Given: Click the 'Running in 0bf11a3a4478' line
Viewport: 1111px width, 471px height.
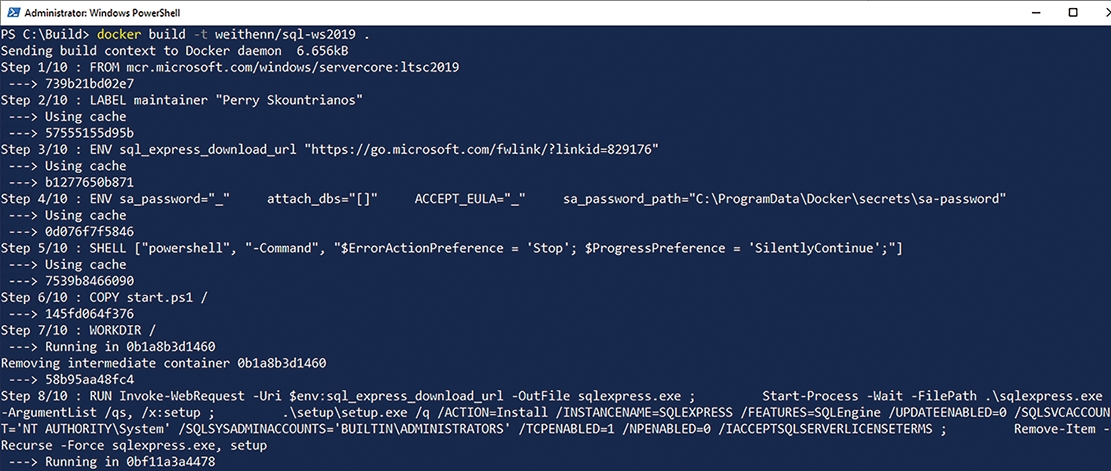Looking at the screenshot, I should tap(130, 462).
